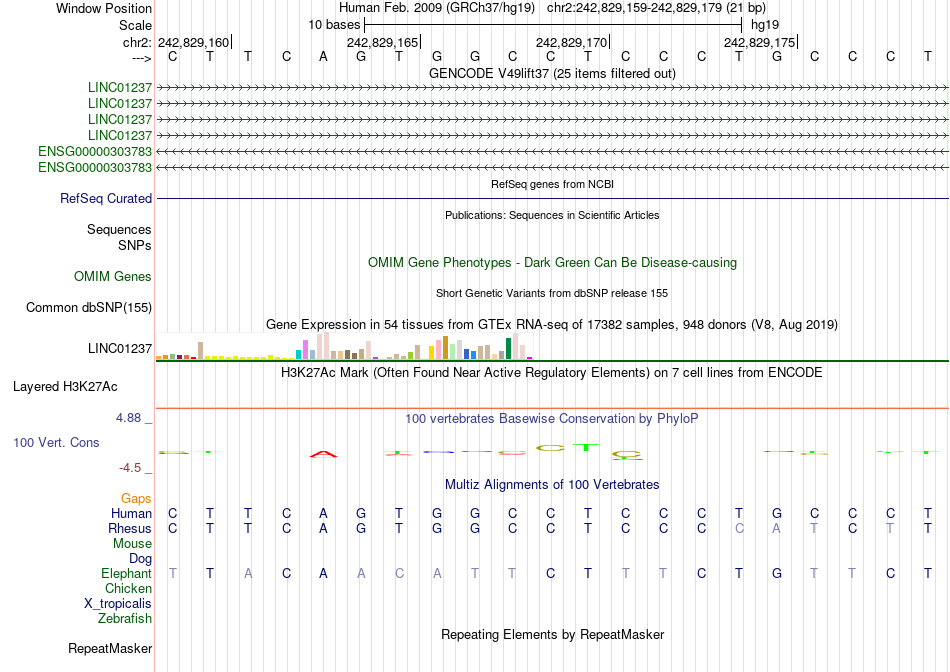Select the X_tropicalis alignment row label
950x672 pixels.
pos(118,604)
